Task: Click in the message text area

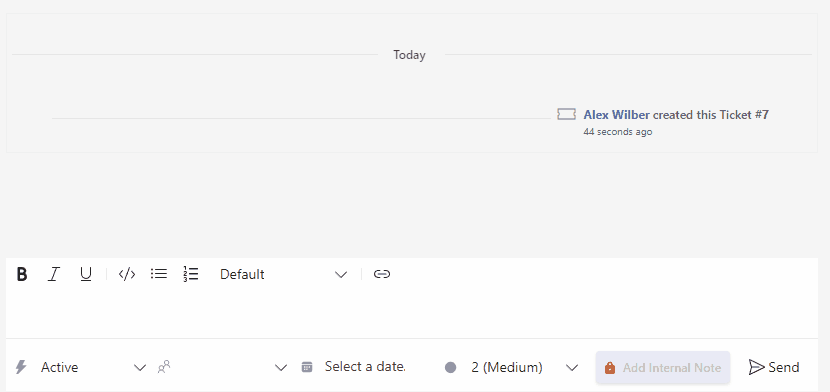Action: point(412,312)
